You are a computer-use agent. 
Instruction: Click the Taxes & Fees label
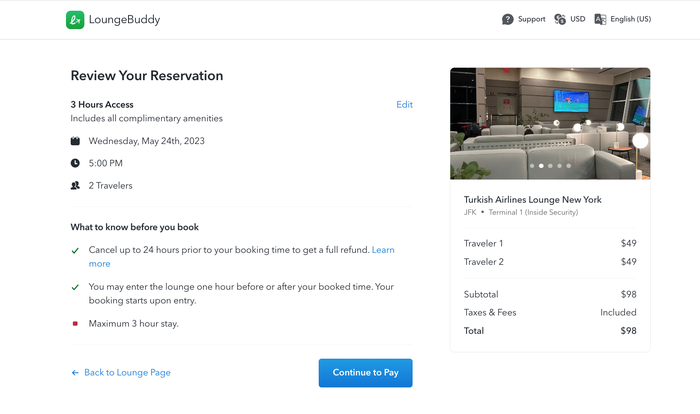click(x=490, y=313)
